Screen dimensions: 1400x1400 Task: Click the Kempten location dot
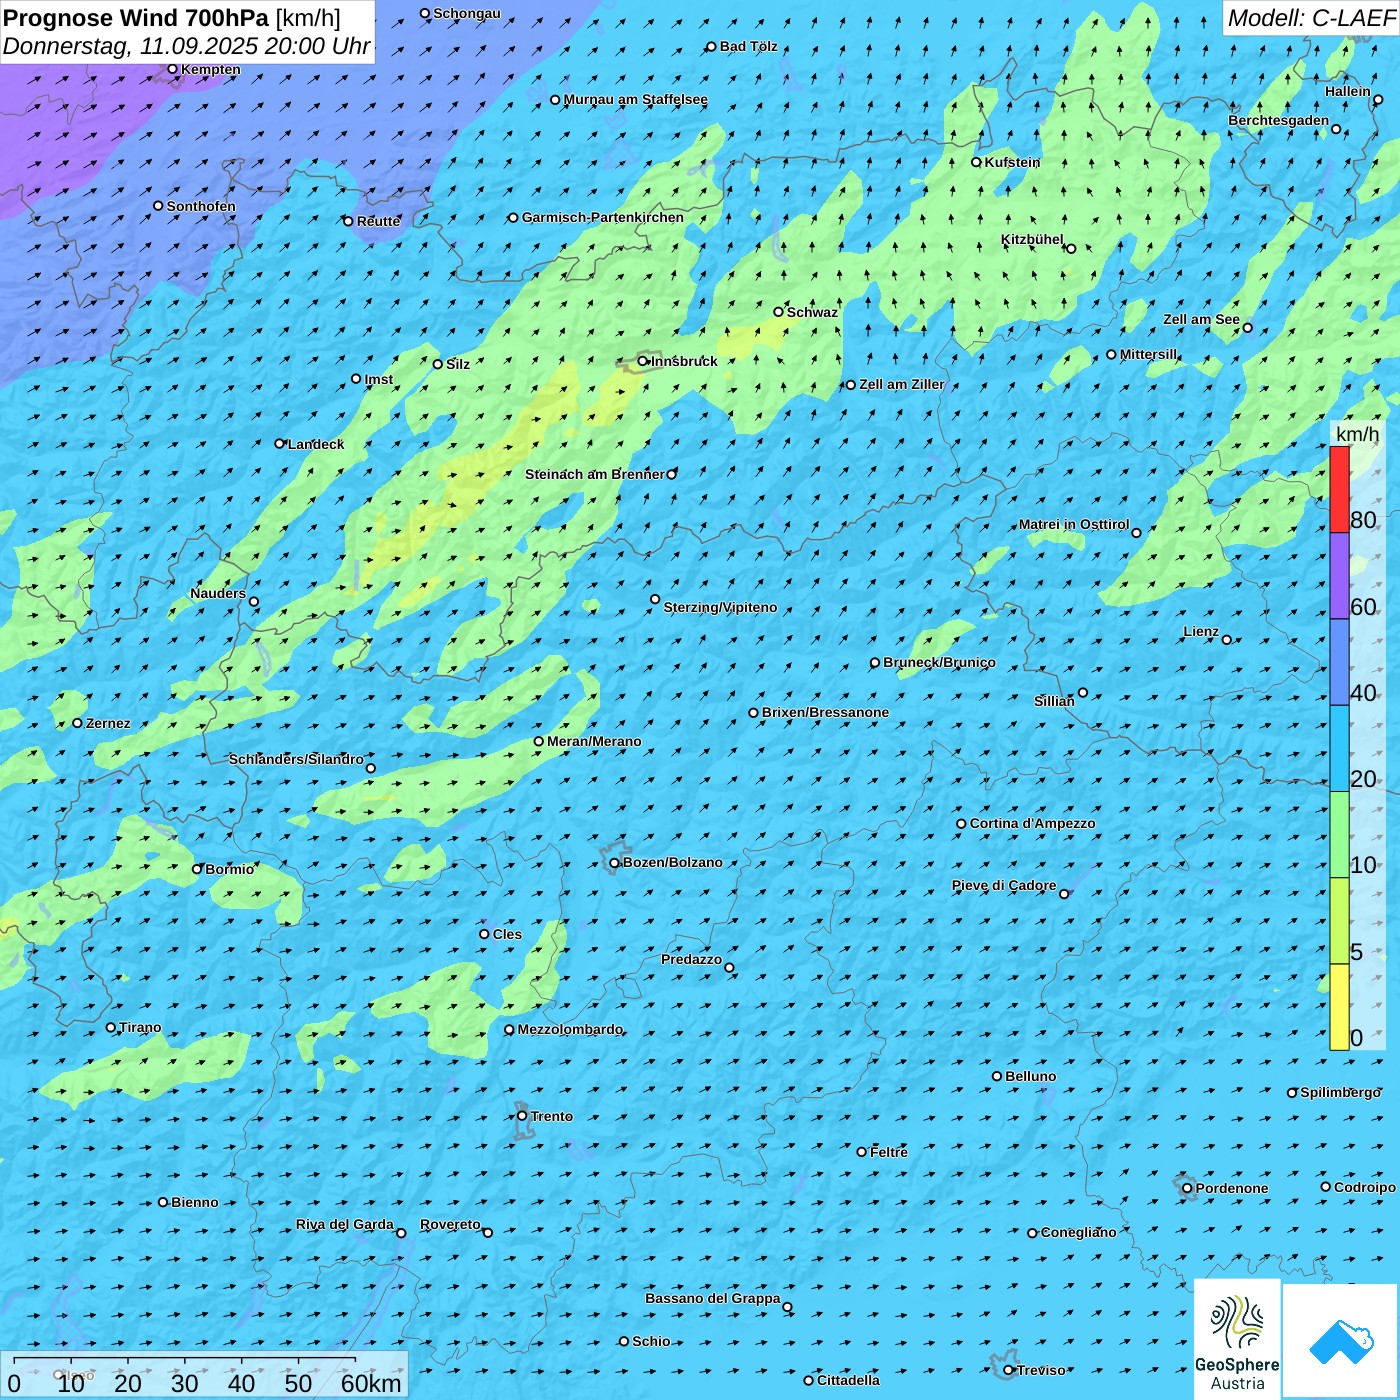(172, 69)
